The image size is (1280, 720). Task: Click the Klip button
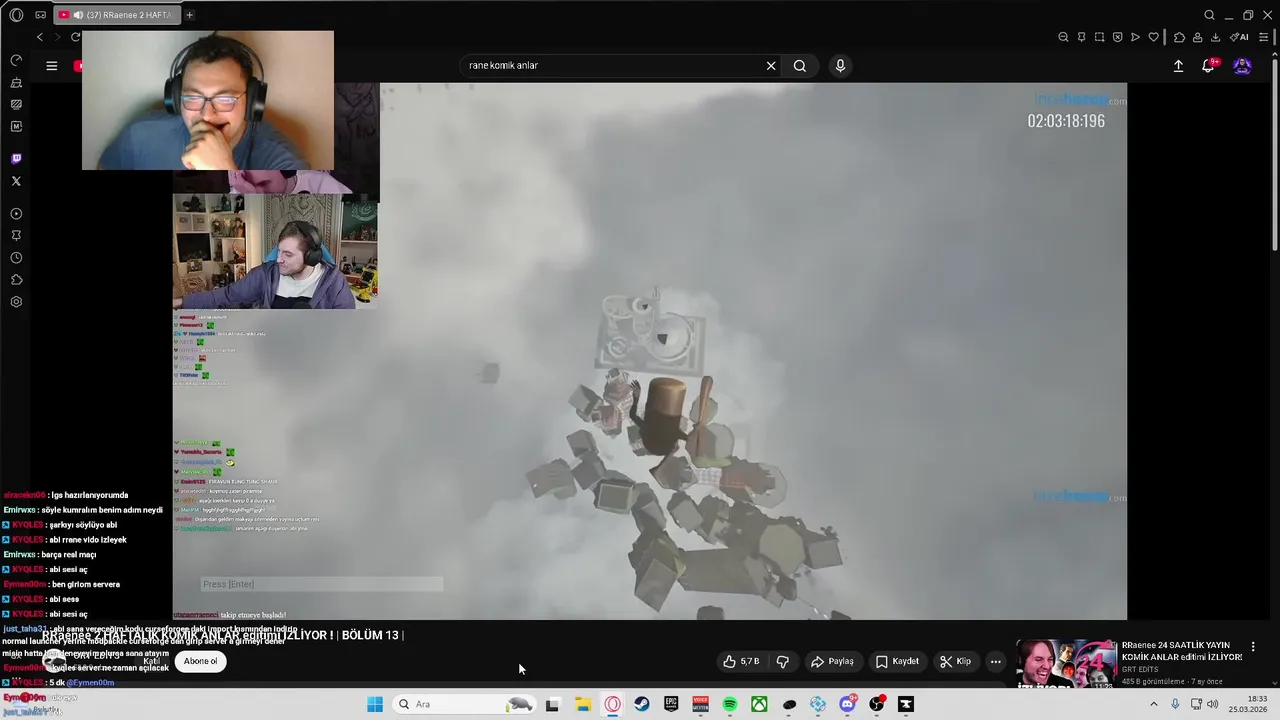tap(955, 661)
